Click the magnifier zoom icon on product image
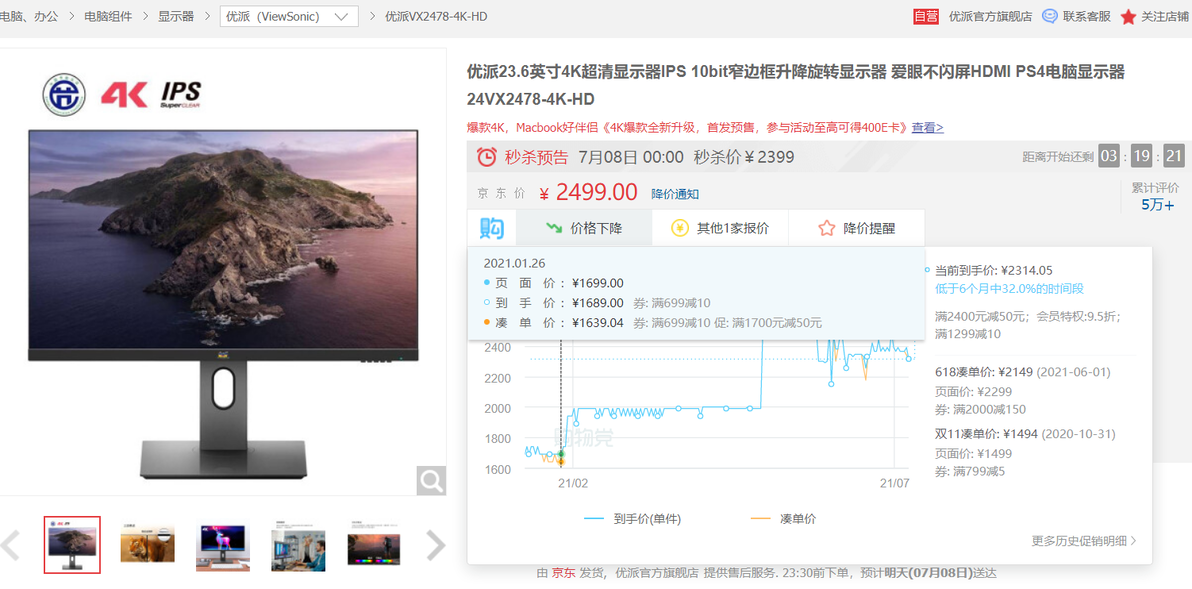The height and width of the screenshot is (589, 1192). pos(431,480)
